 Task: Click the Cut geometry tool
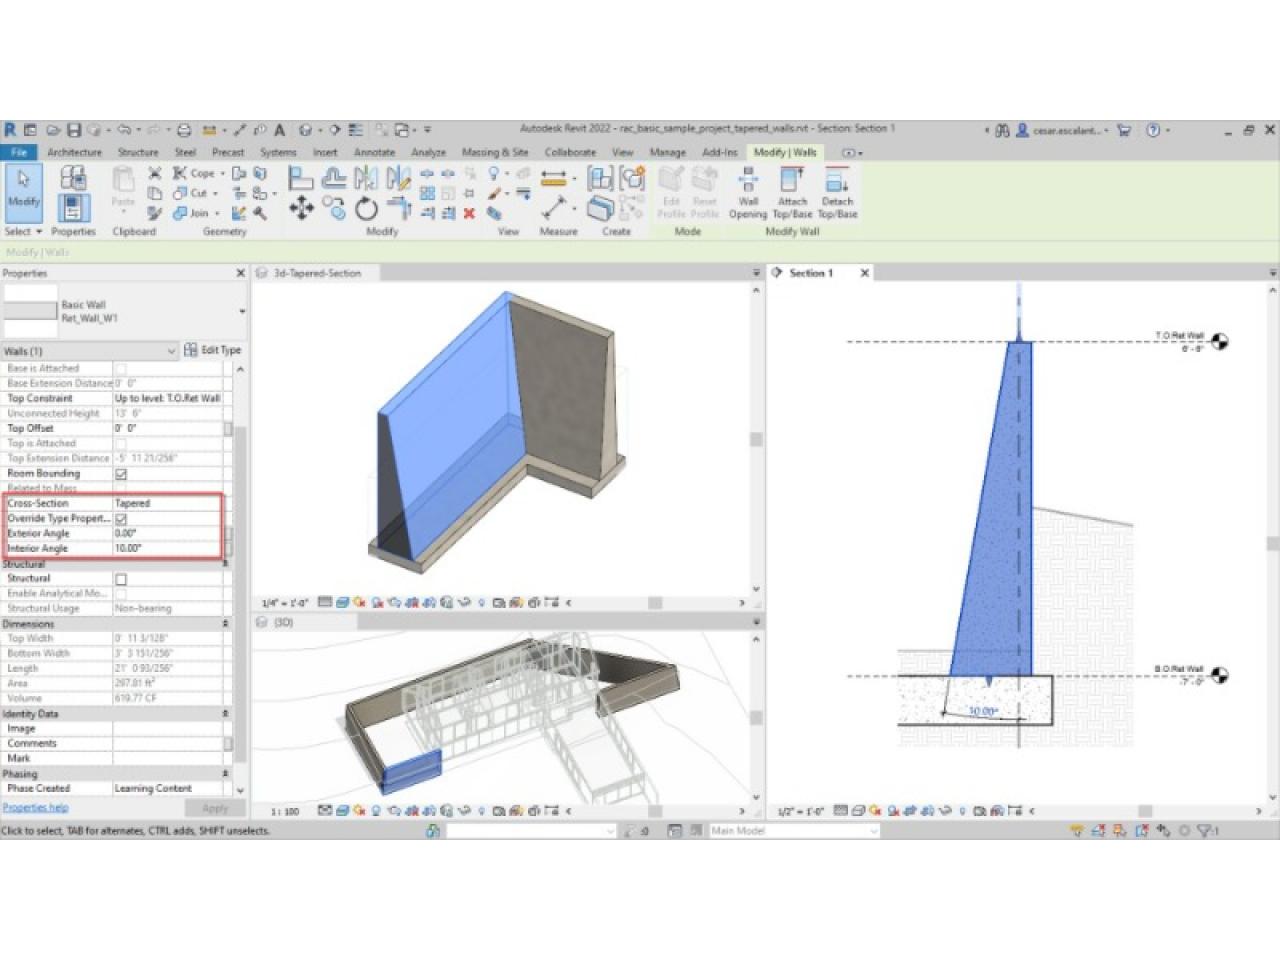pos(194,193)
